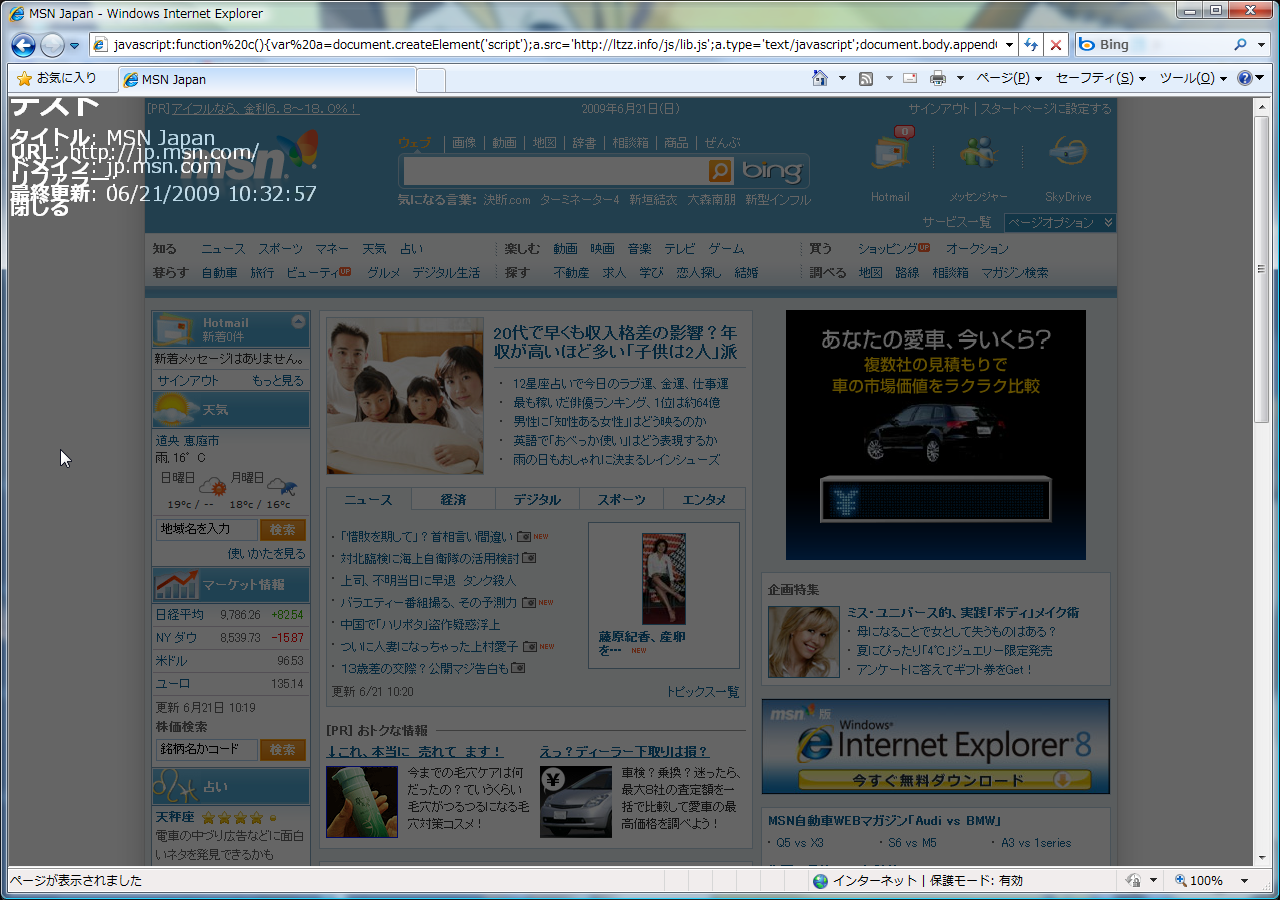The width and height of the screenshot is (1280, 900).
Task: Open the ショッピング link
Action: point(887,249)
